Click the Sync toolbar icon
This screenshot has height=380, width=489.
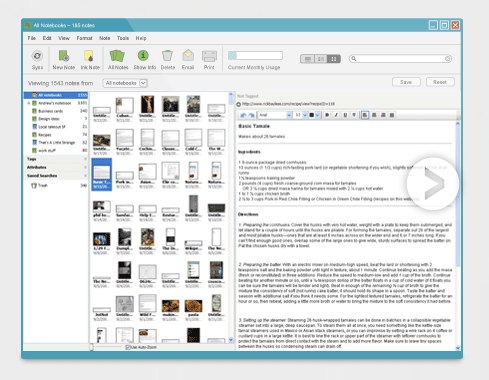tap(37, 56)
